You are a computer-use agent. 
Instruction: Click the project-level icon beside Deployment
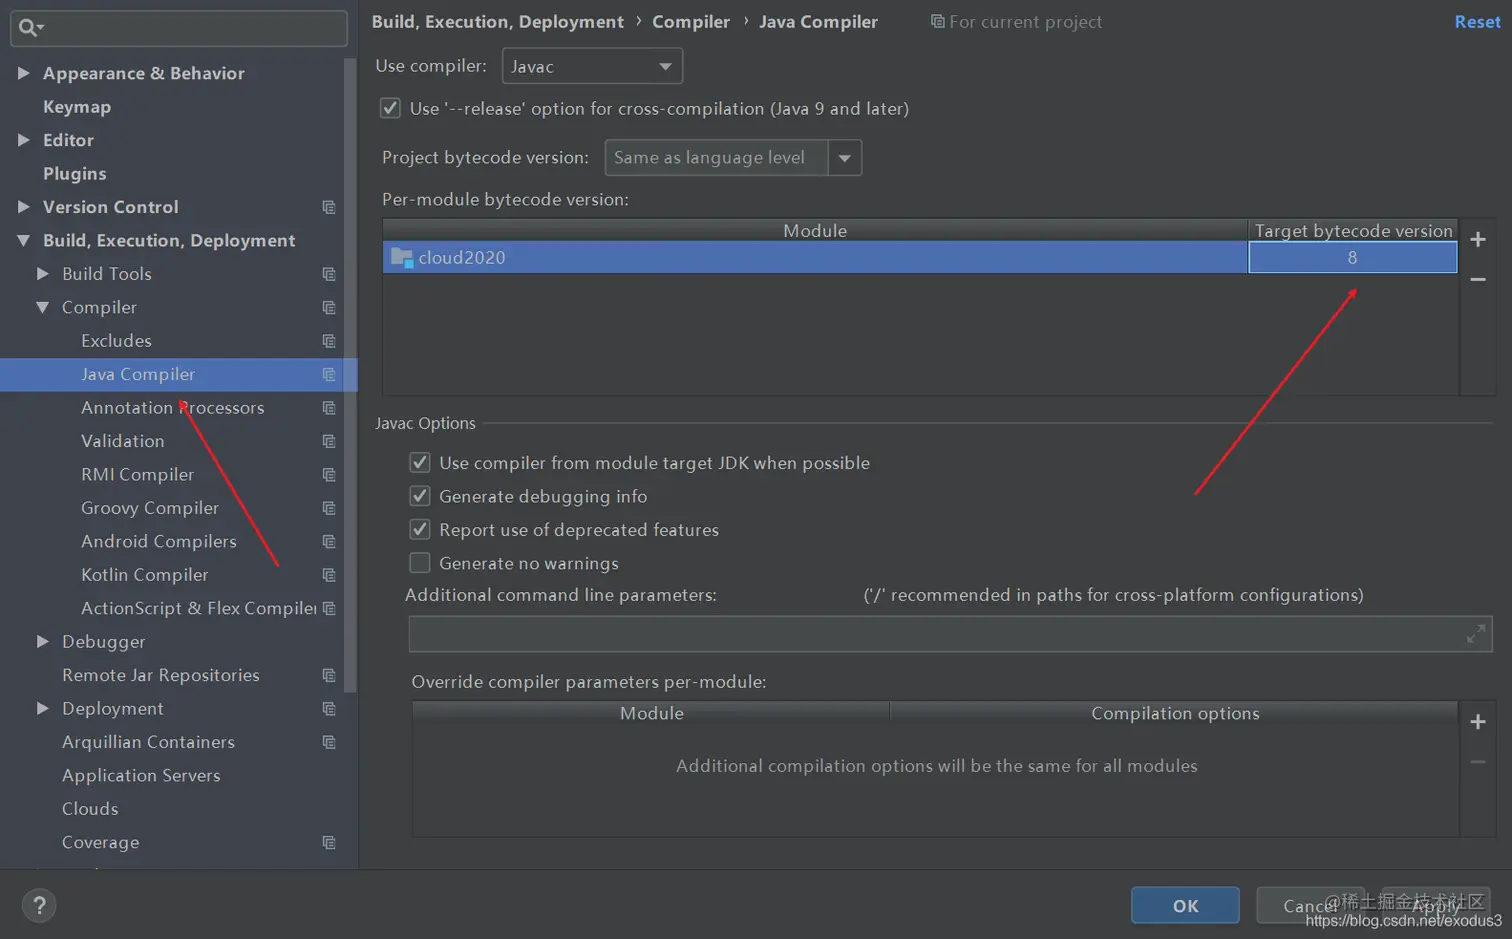pyautogui.click(x=328, y=709)
